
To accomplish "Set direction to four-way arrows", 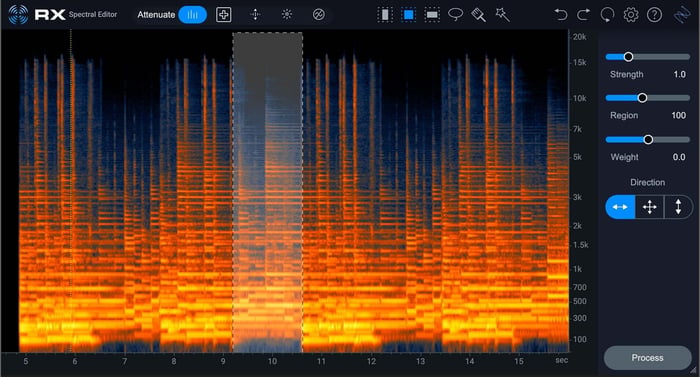I will pos(650,207).
